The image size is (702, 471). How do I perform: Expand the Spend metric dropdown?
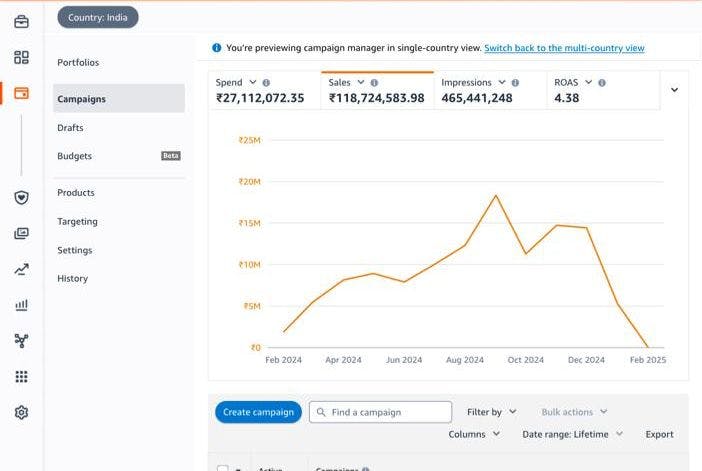point(252,82)
